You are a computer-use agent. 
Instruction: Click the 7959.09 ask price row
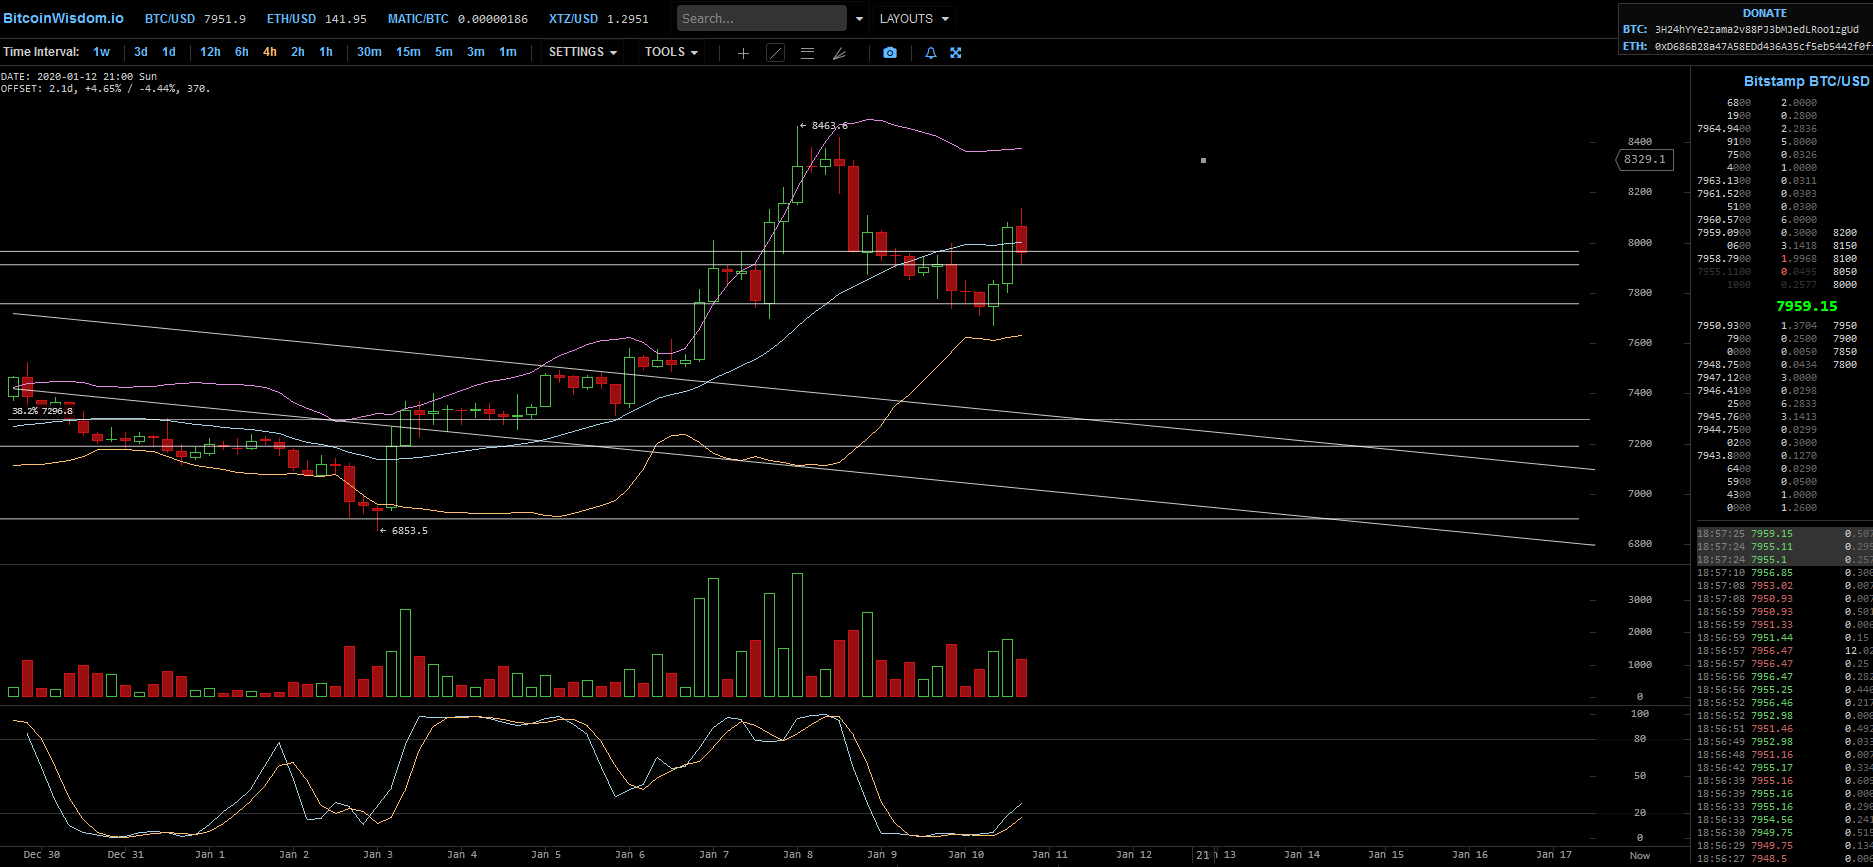(x=1757, y=233)
